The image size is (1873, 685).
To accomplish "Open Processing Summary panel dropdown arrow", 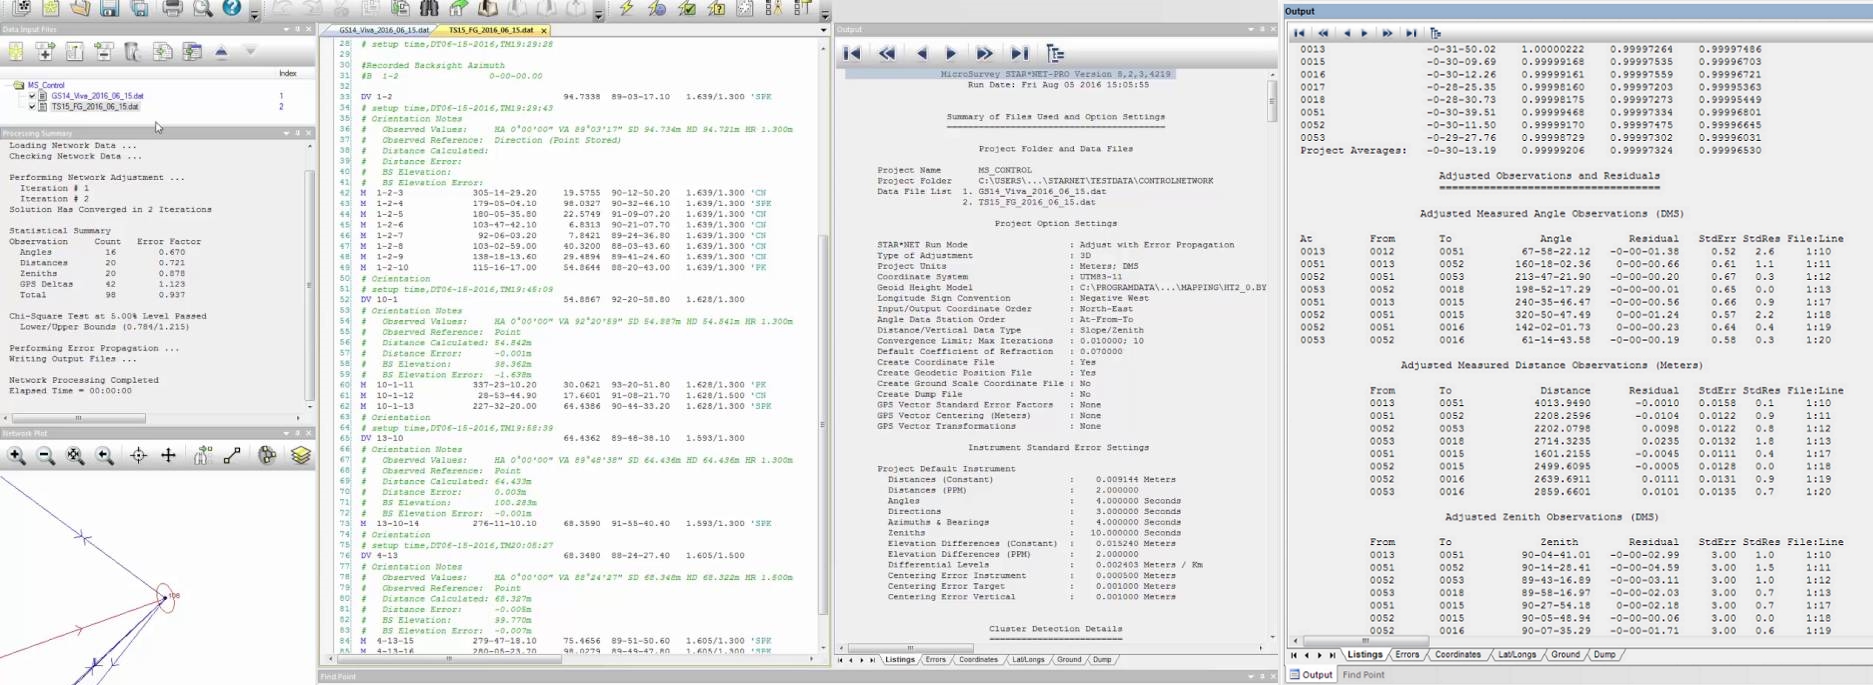I will pyautogui.click(x=286, y=133).
